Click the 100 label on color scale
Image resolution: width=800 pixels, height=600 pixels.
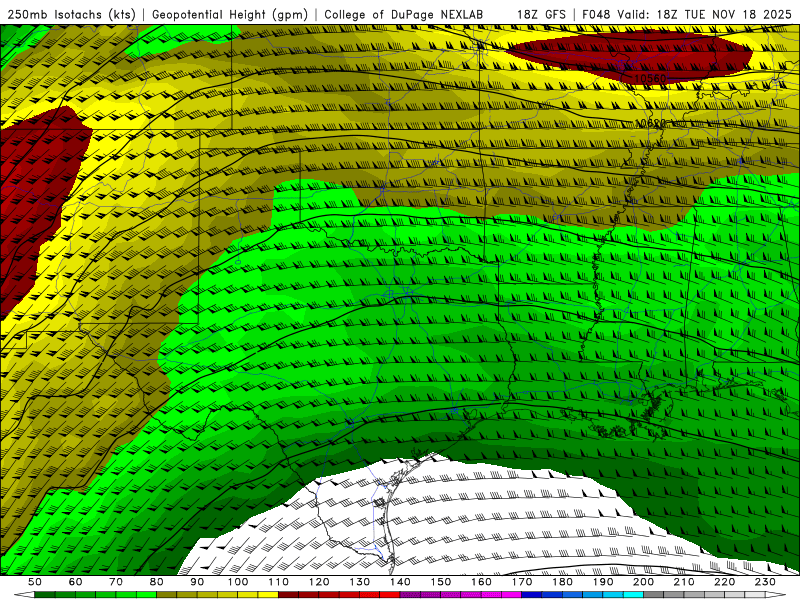point(238,582)
